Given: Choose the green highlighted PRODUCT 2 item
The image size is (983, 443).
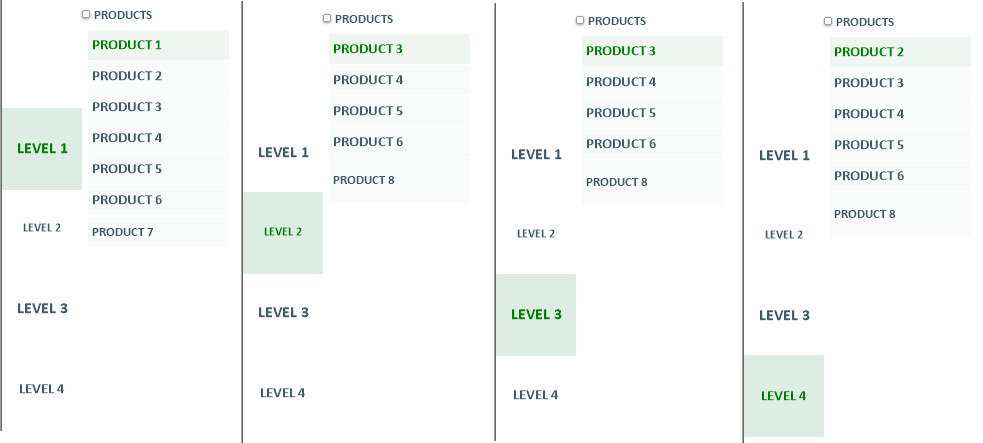Looking at the screenshot, I should [900, 52].
